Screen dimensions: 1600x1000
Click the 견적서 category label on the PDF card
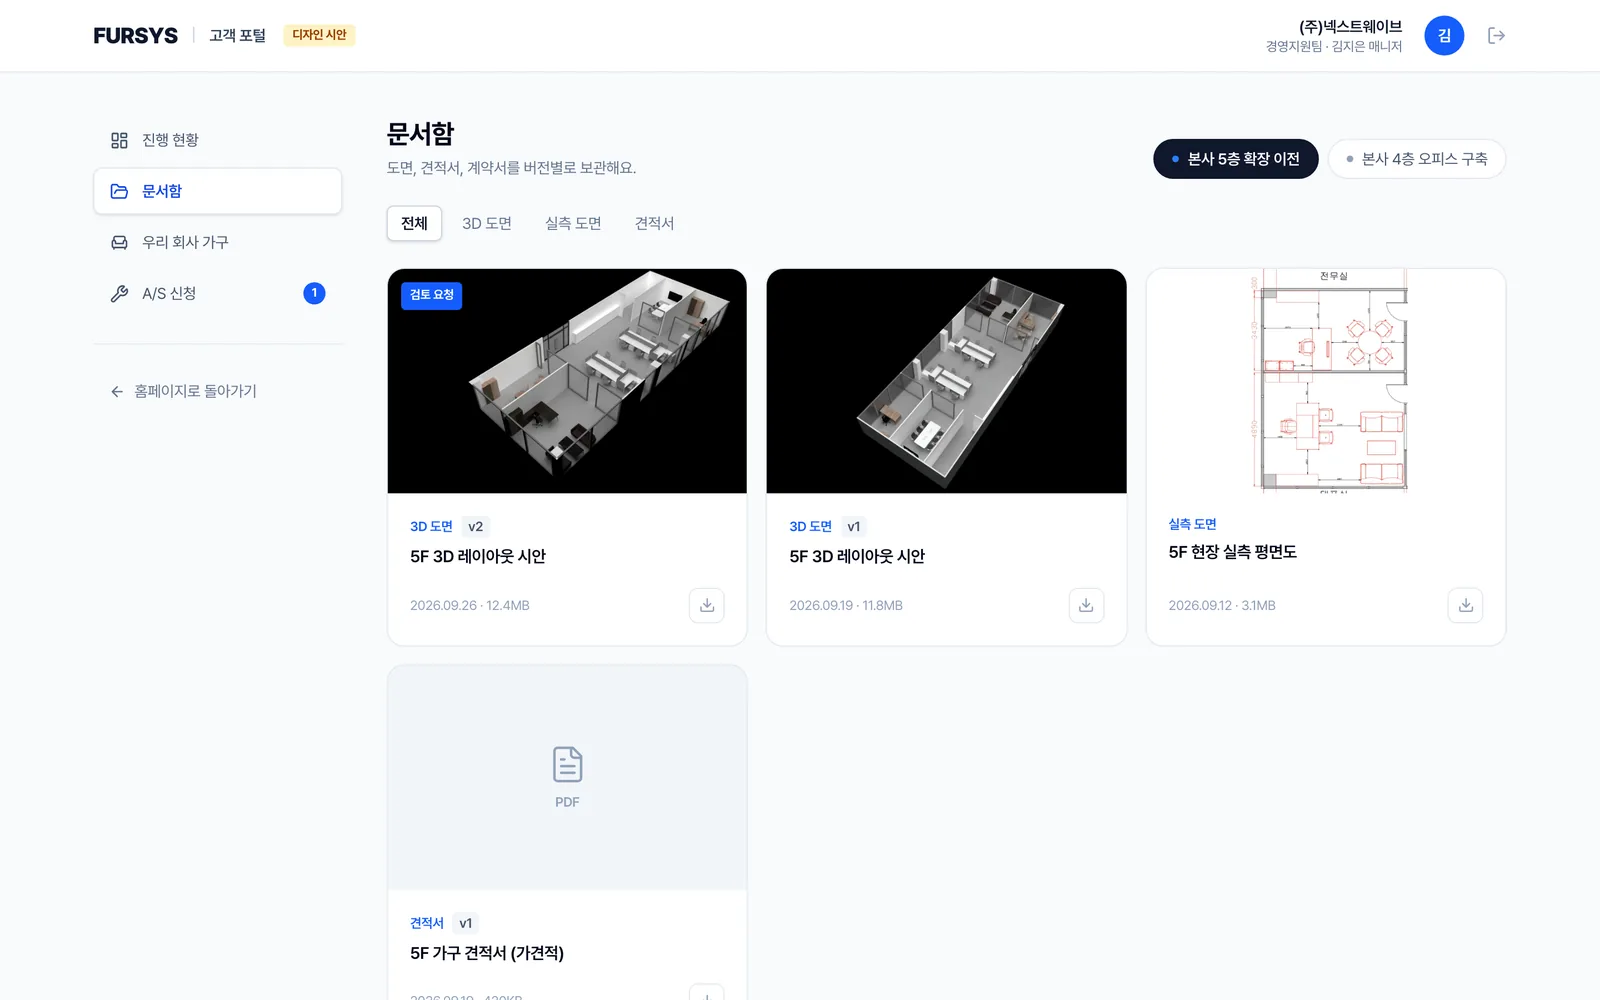point(427,923)
